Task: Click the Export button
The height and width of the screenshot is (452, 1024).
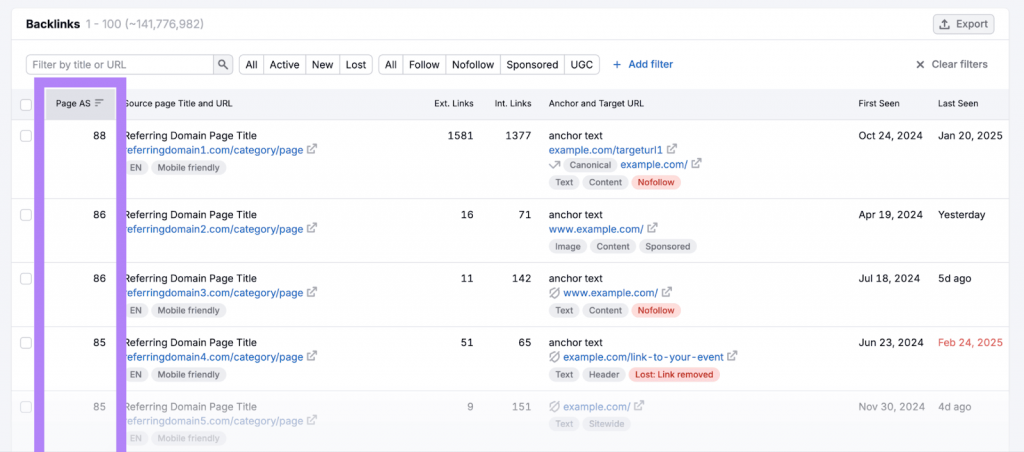Action: pos(963,24)
